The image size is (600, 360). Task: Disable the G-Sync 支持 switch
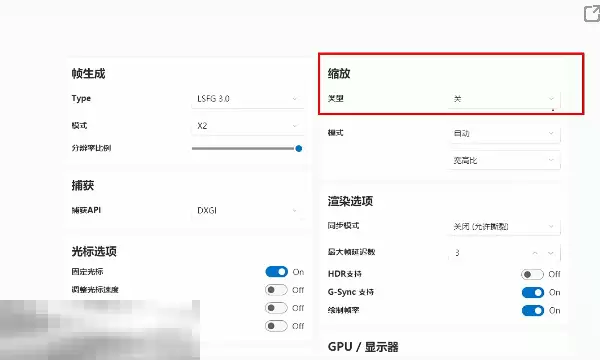pos(532,293)
